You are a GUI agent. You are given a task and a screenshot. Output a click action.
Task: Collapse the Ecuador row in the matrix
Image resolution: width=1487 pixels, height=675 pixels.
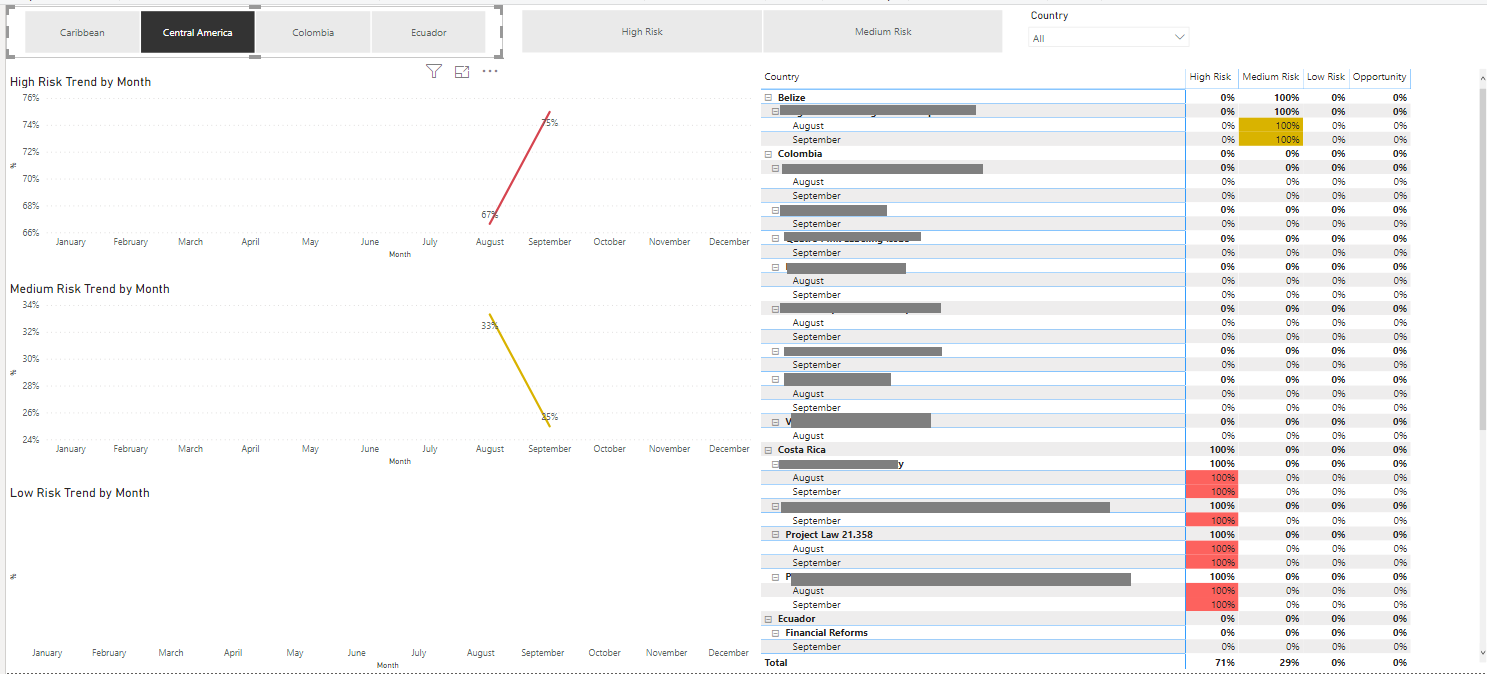(768, 619)
